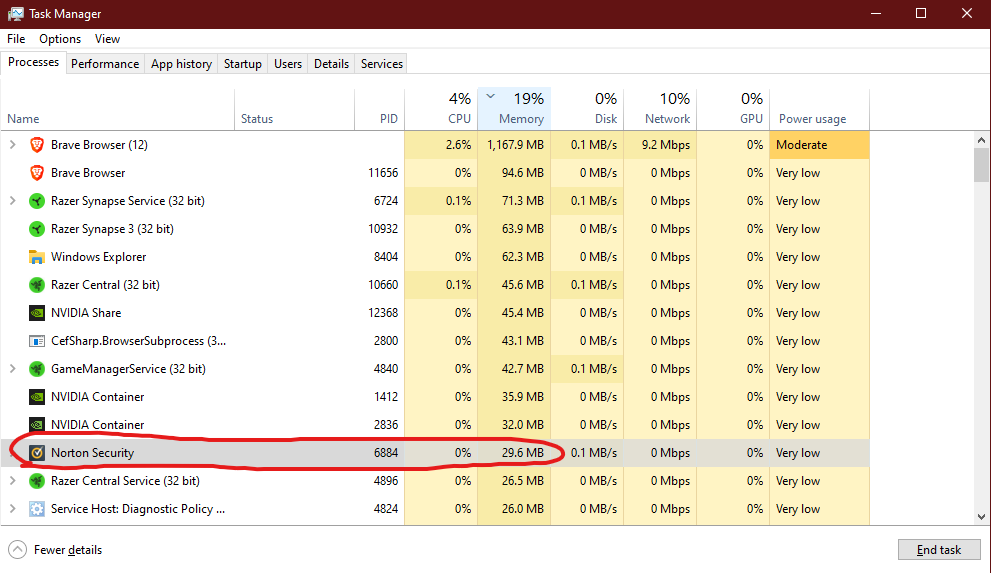The image size is (991, 573).
Task: Select Razer Synapse 3 (32 bit) name
Action: [x=112, y=229]
